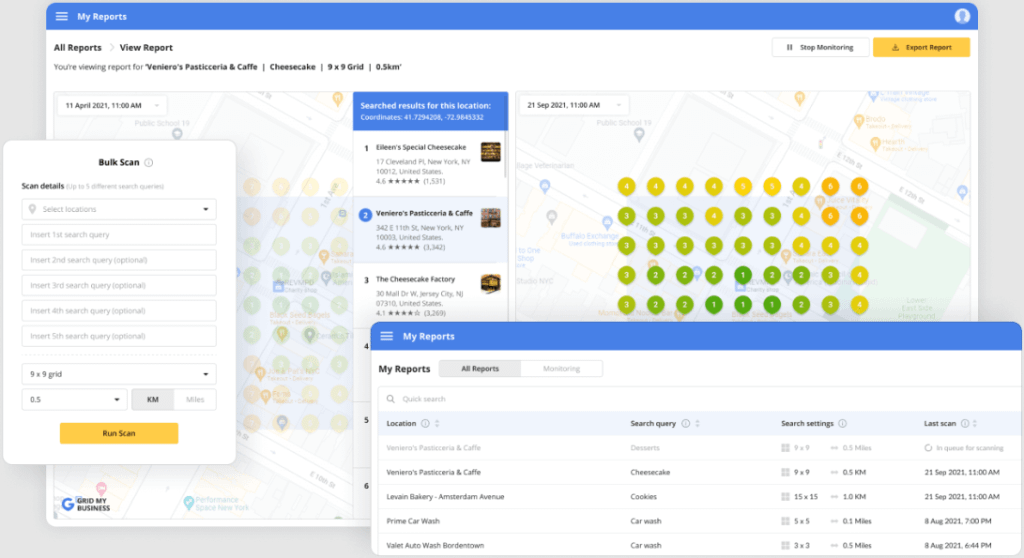
Task: Click the Bulk Scan info icon
Action: tap(149, 162)
